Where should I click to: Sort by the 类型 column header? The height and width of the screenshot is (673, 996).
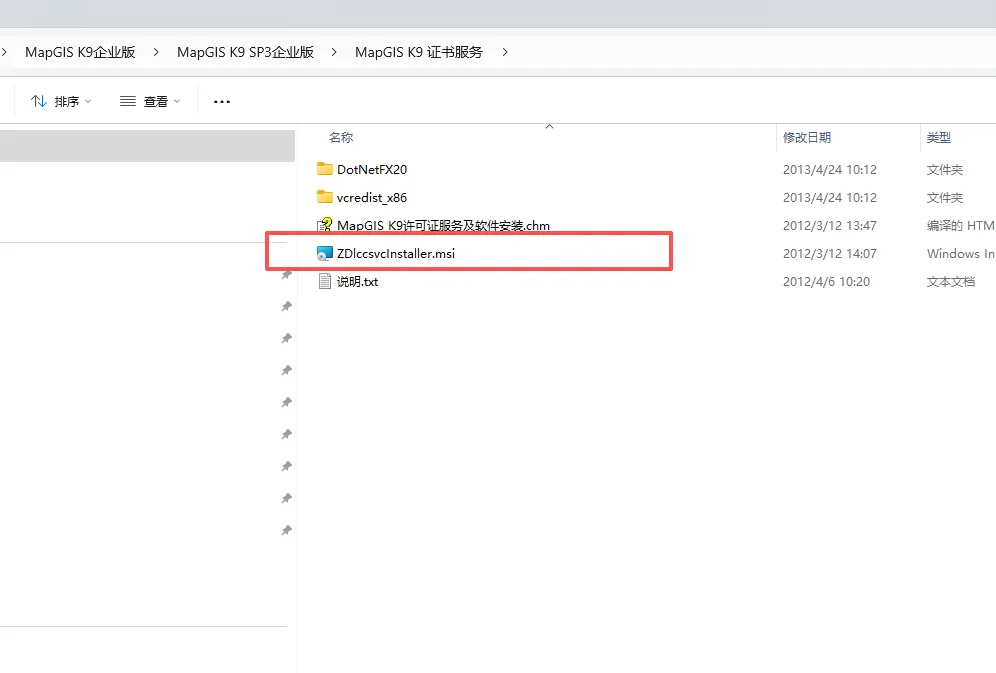click(939, 138)
